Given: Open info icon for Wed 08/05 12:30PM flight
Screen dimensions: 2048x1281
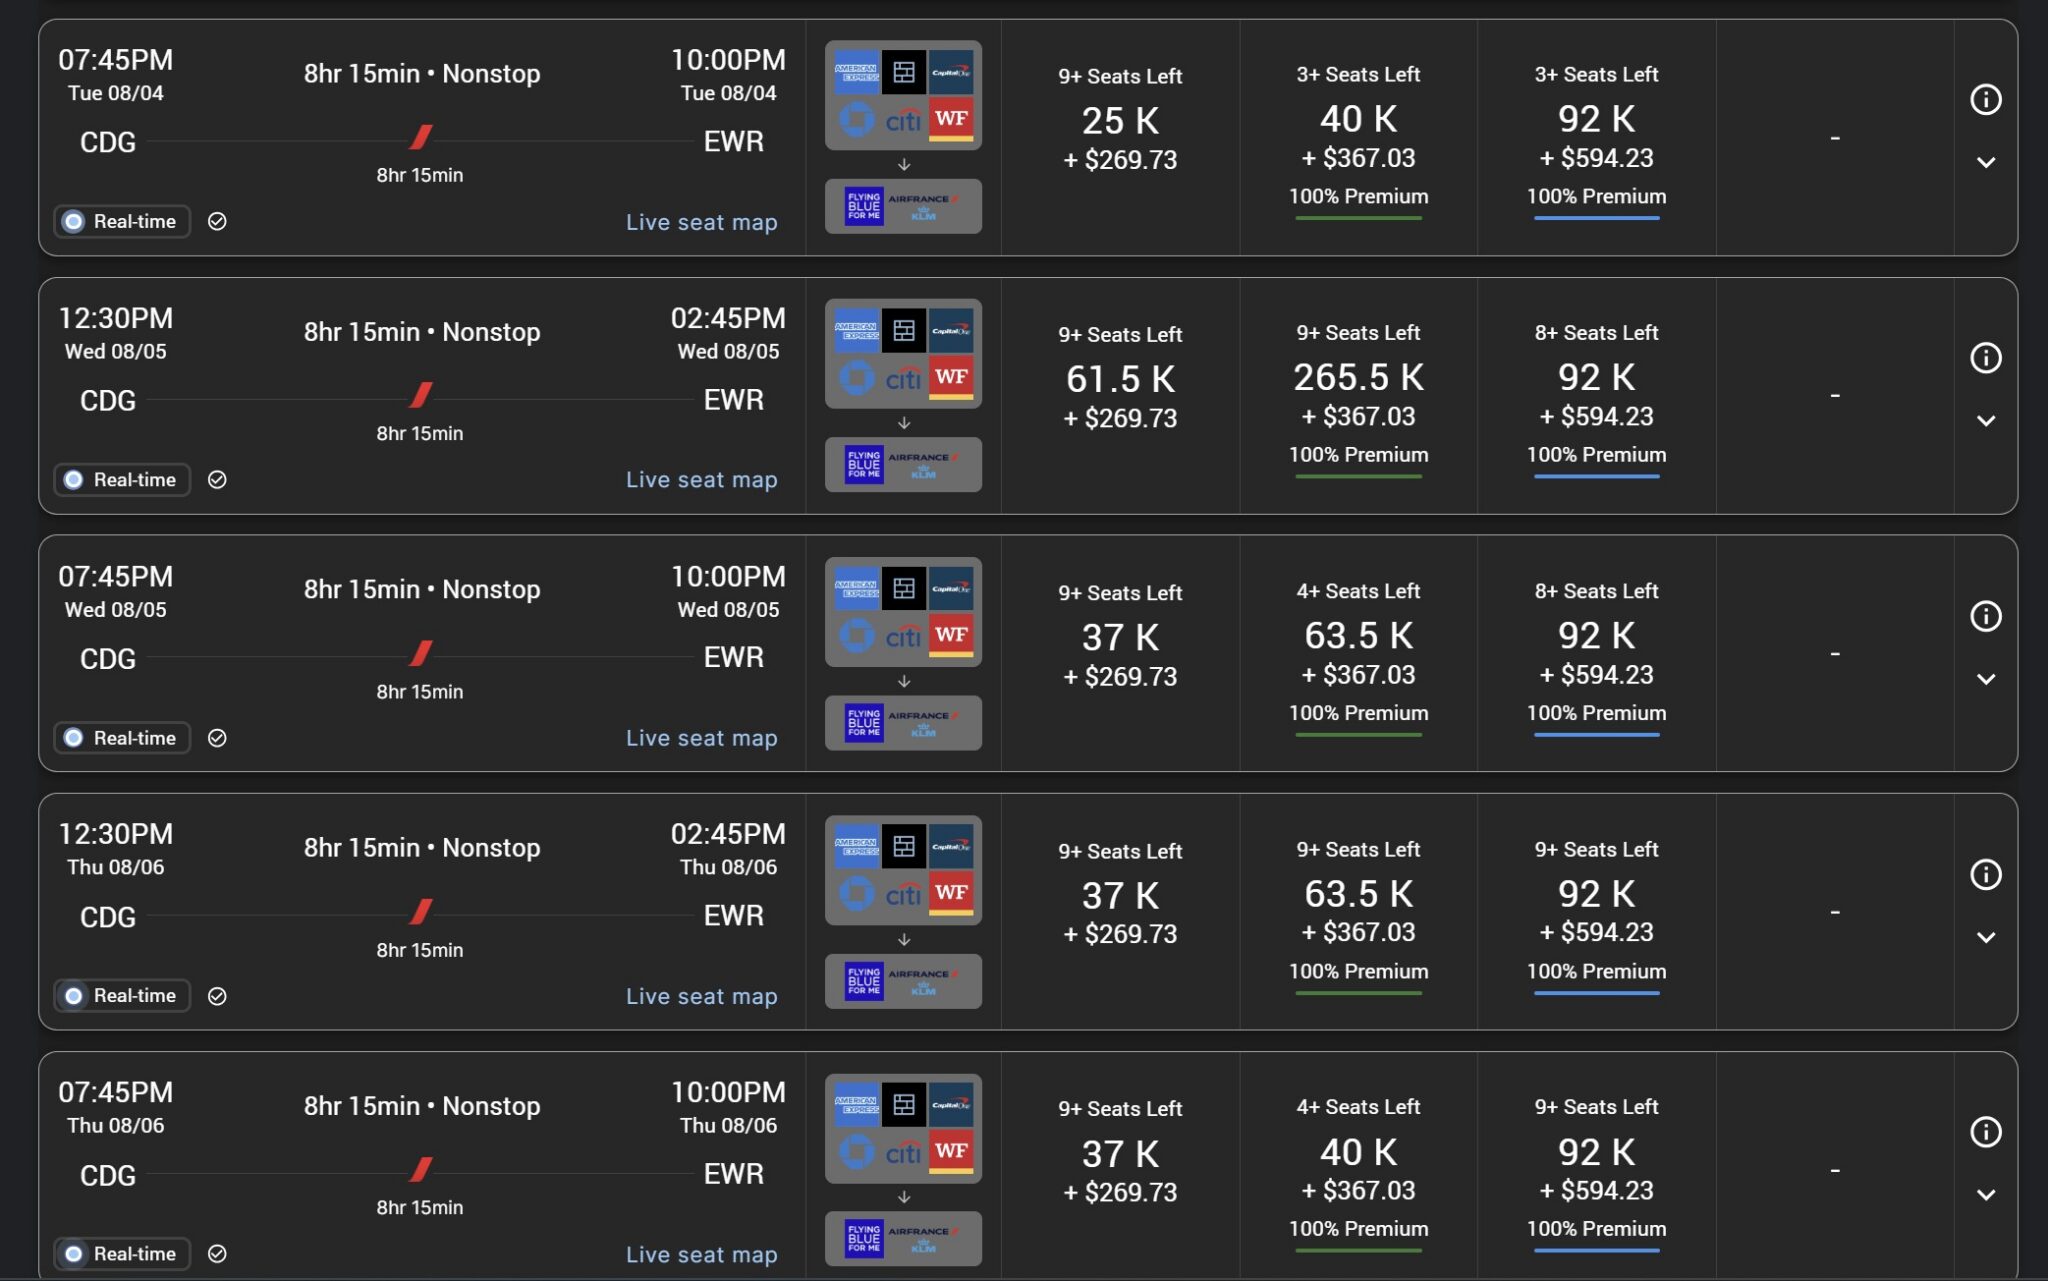Looking at the screenshot, I should tap(1985, 358).
